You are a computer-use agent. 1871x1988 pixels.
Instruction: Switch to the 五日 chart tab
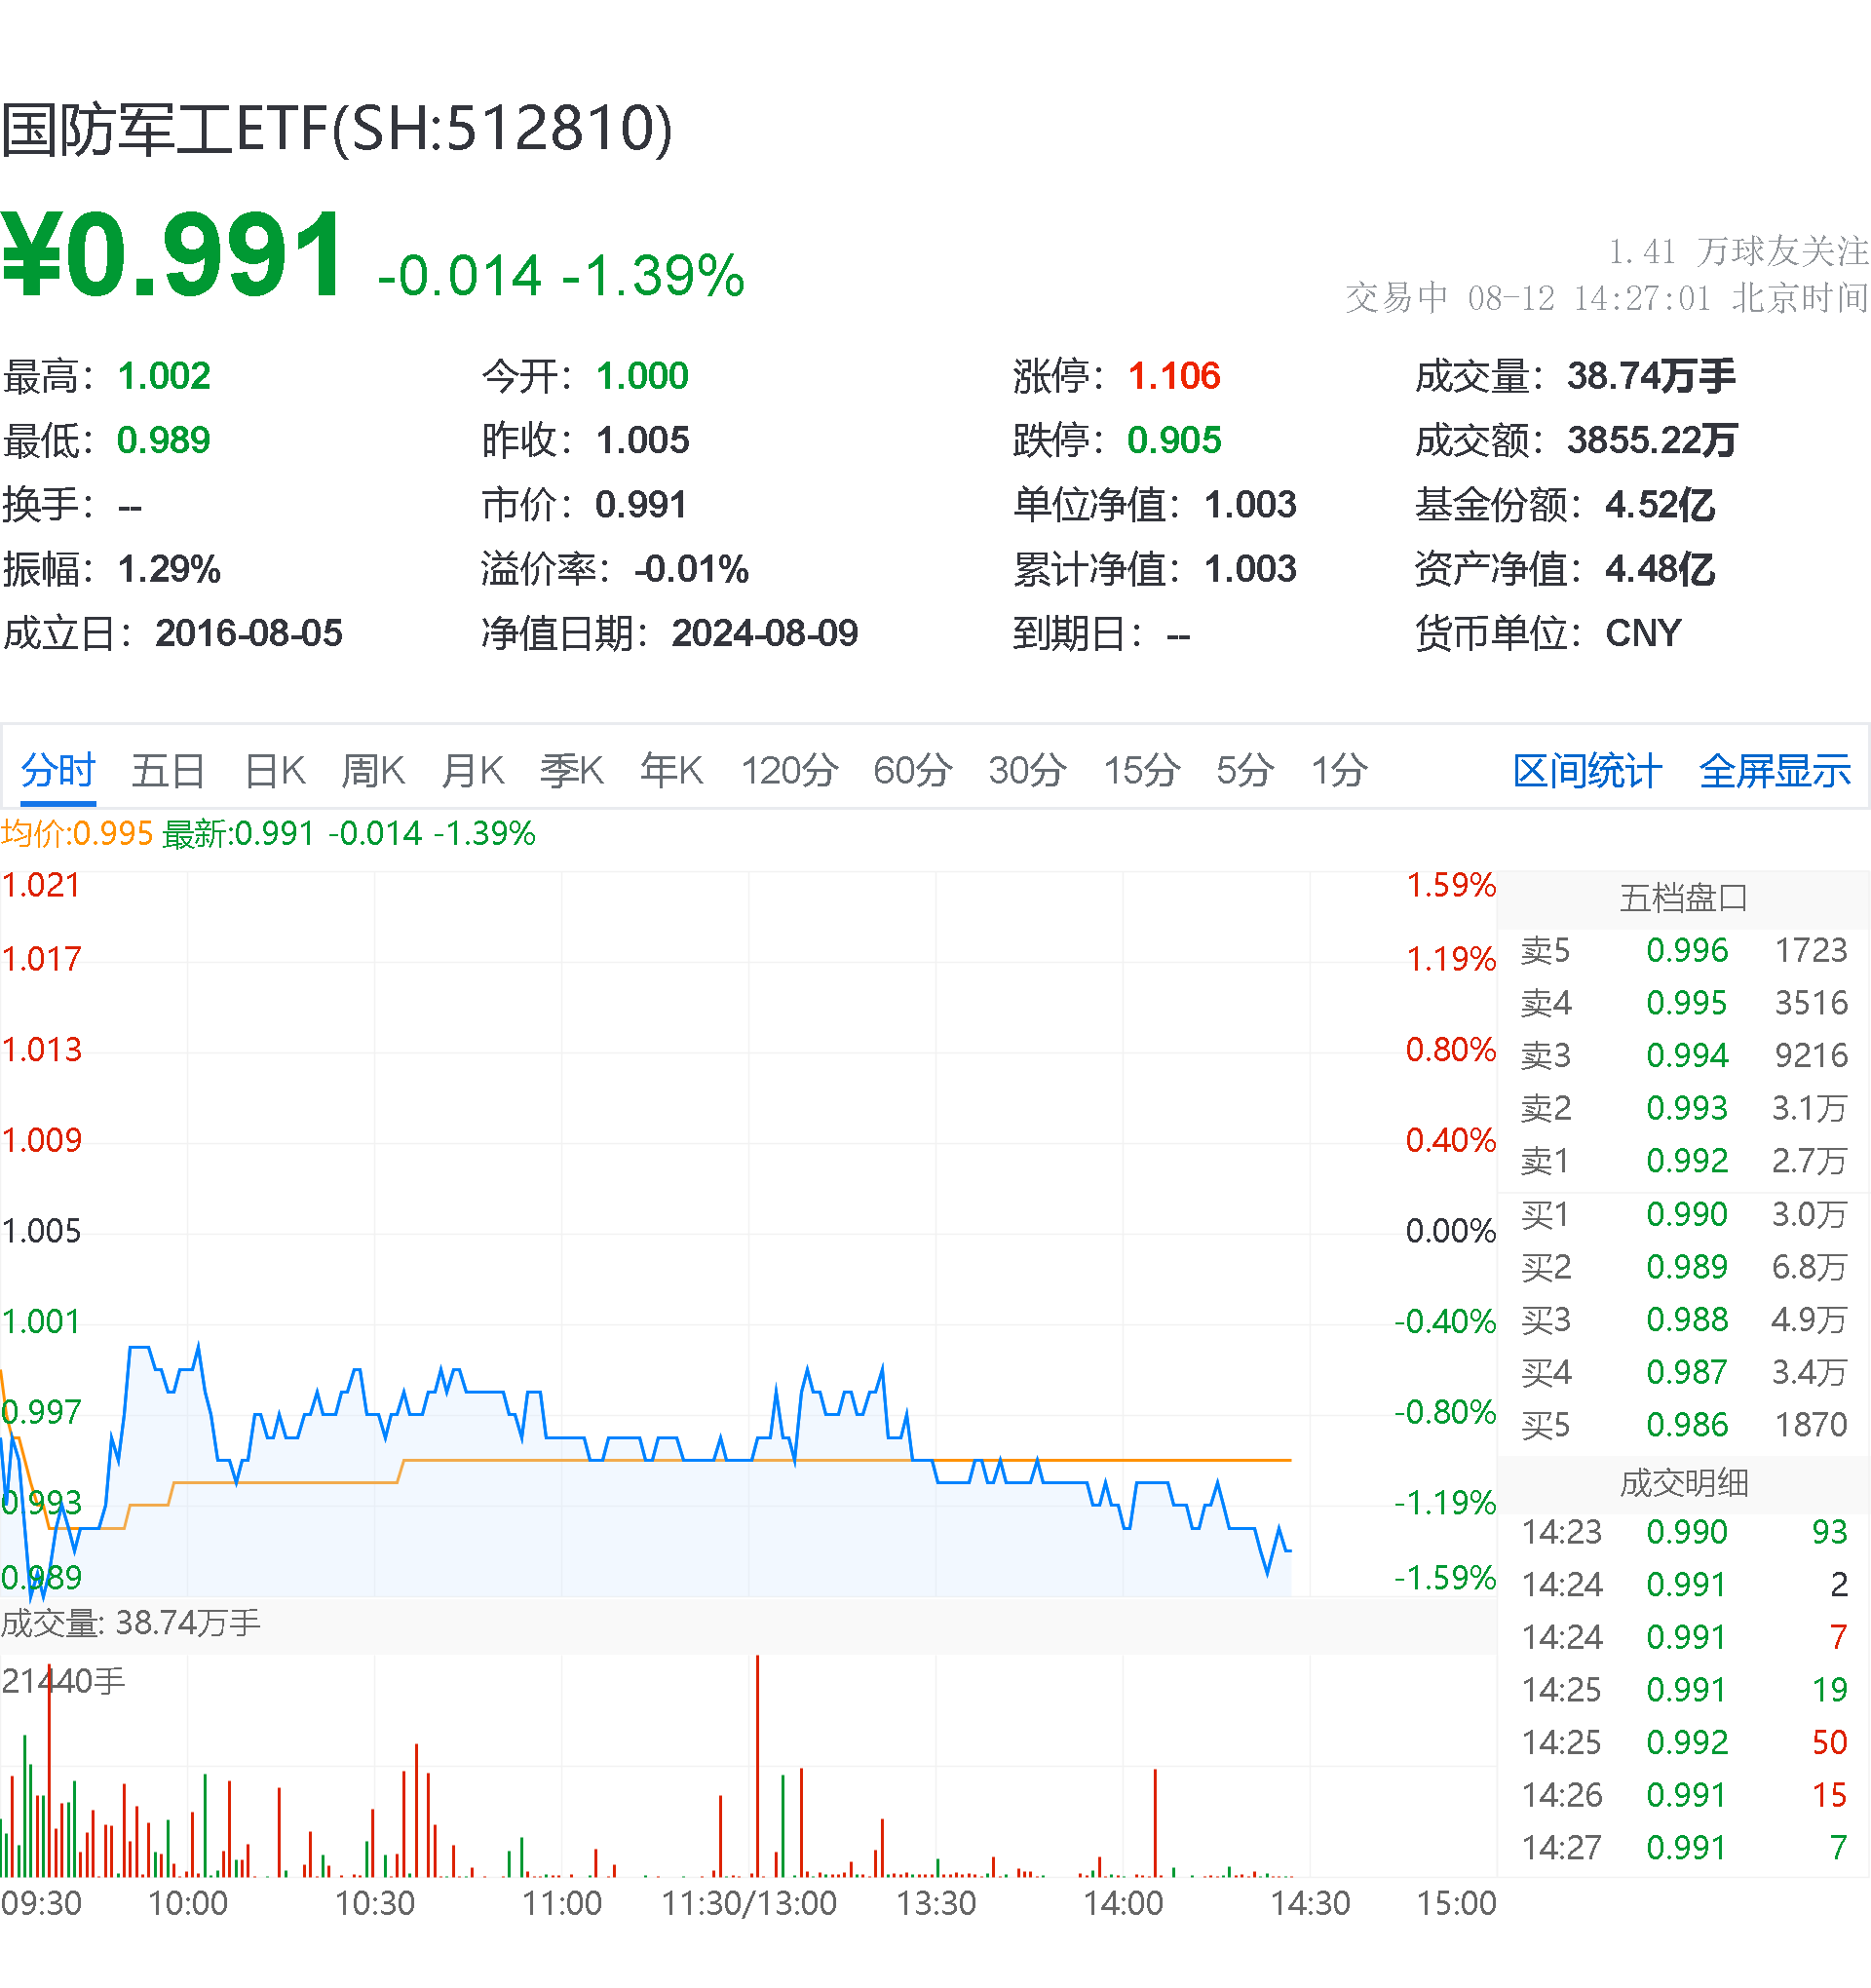168,771
